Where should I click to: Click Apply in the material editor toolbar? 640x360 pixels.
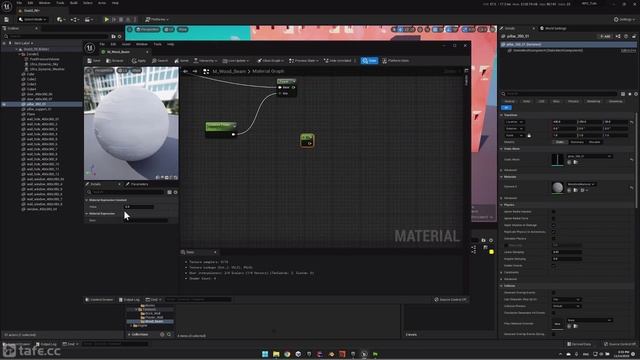coord(139,60)
